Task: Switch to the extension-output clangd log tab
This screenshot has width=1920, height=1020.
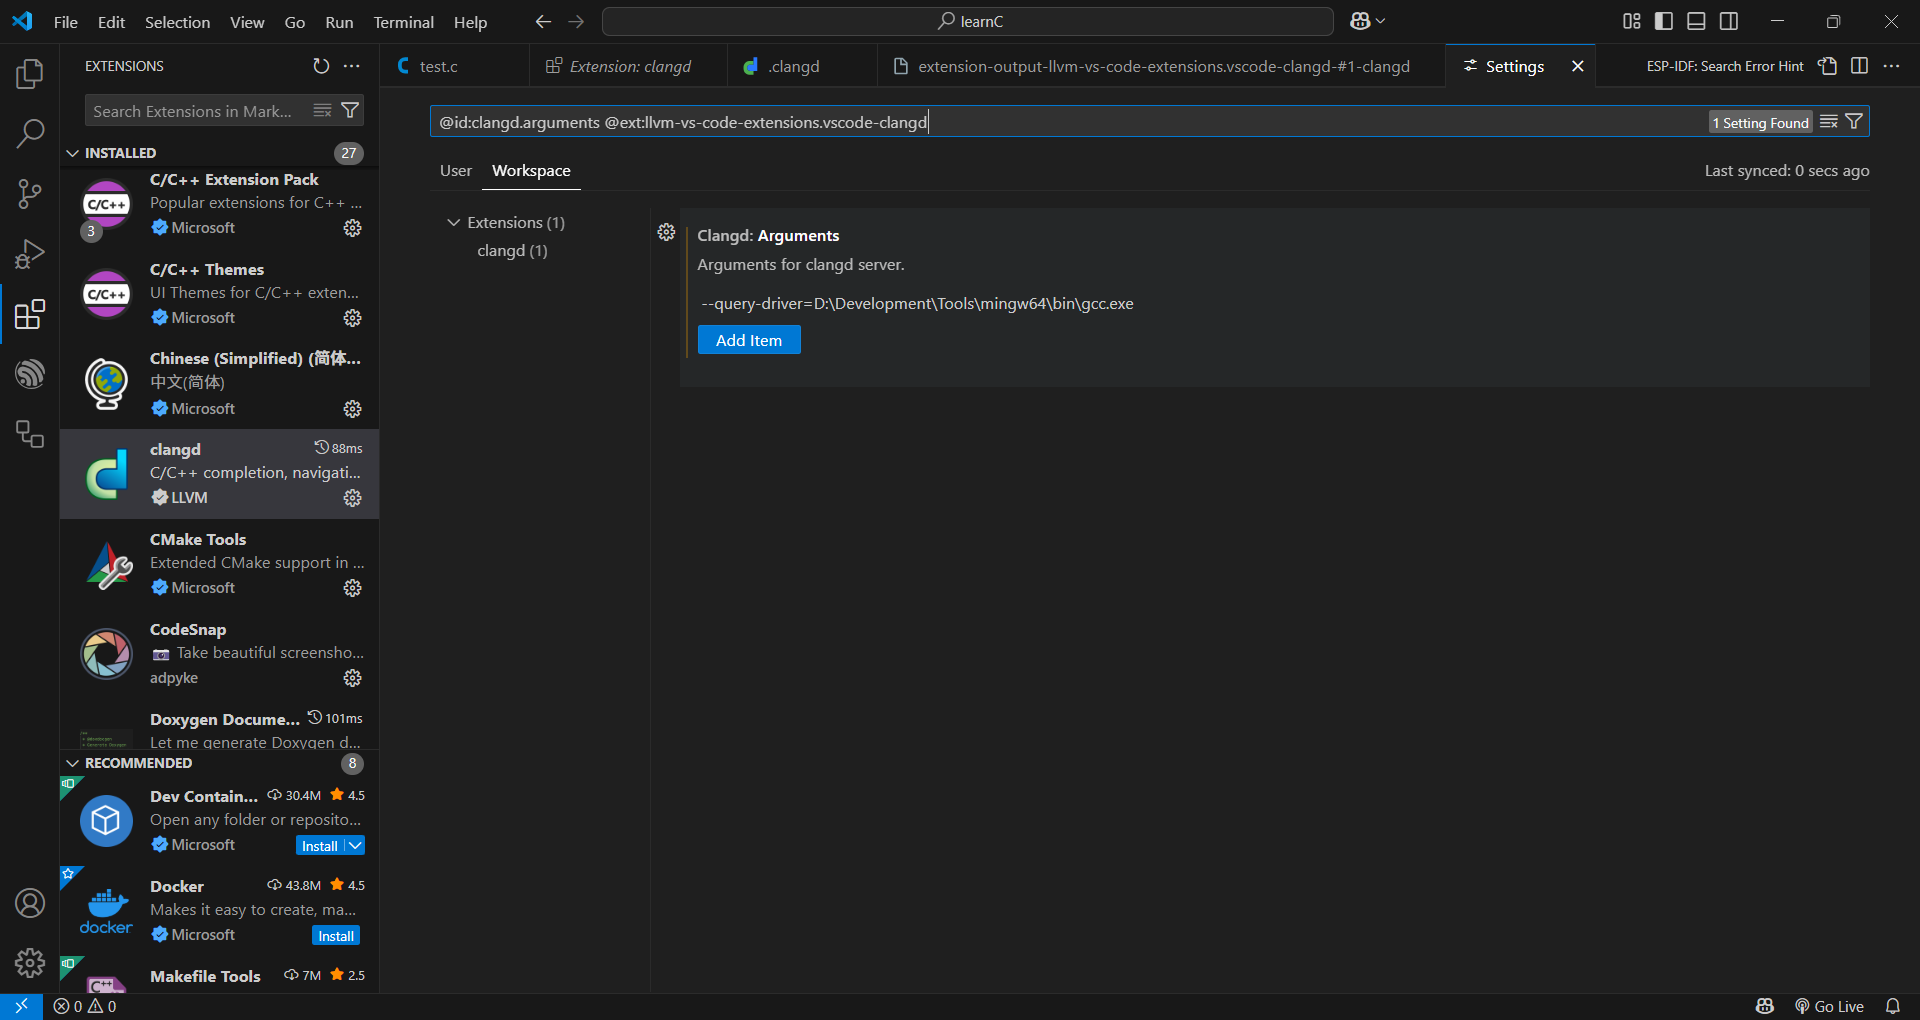Action: [1161, 66]
